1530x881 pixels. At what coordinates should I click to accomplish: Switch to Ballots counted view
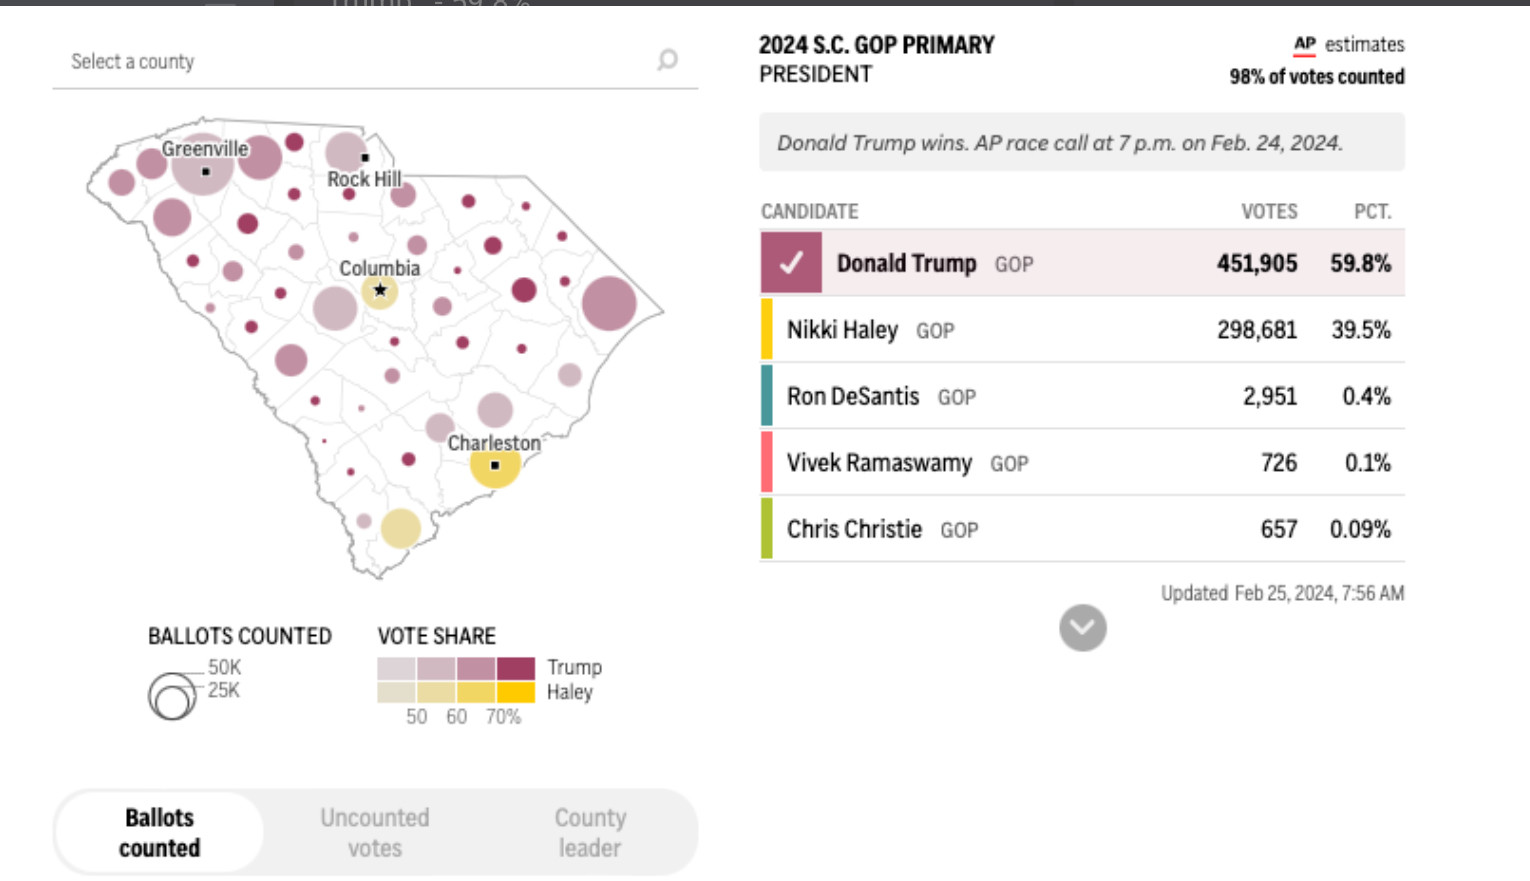(160, 832)
